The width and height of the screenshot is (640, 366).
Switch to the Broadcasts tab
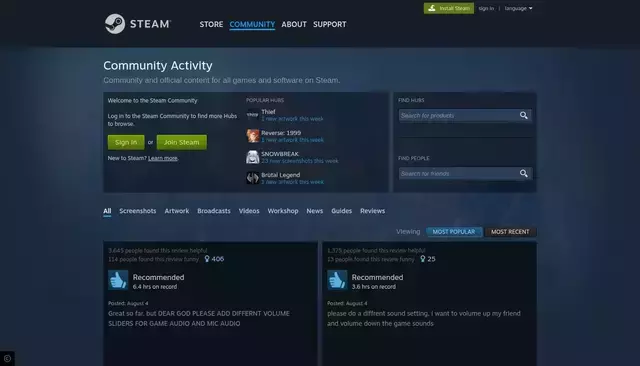pos(214,211)
